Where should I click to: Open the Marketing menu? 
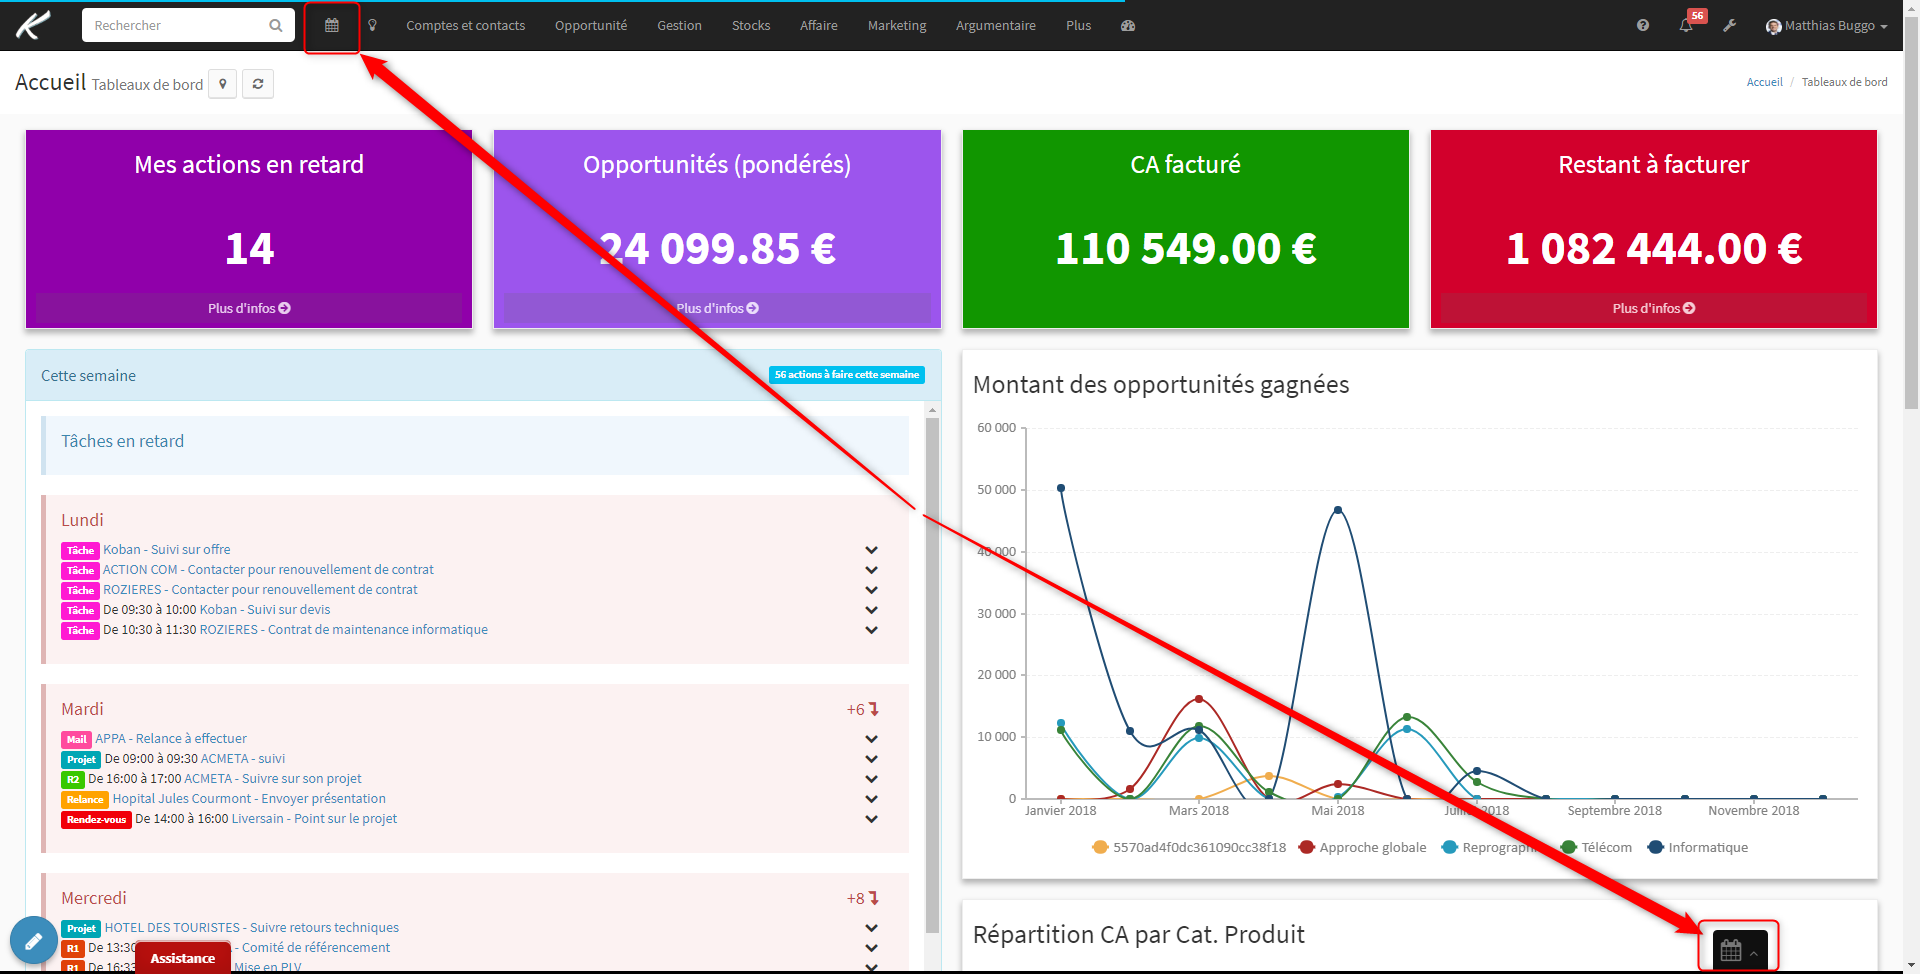897,26
